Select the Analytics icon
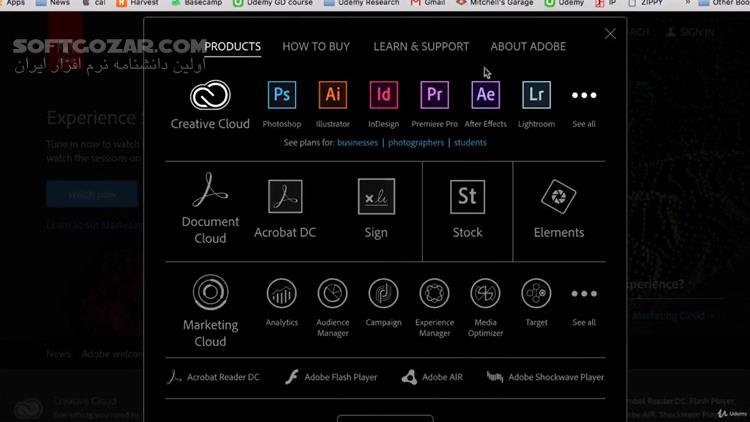The width and height of the screenshot is (750, 422). [x=282, y=293]
